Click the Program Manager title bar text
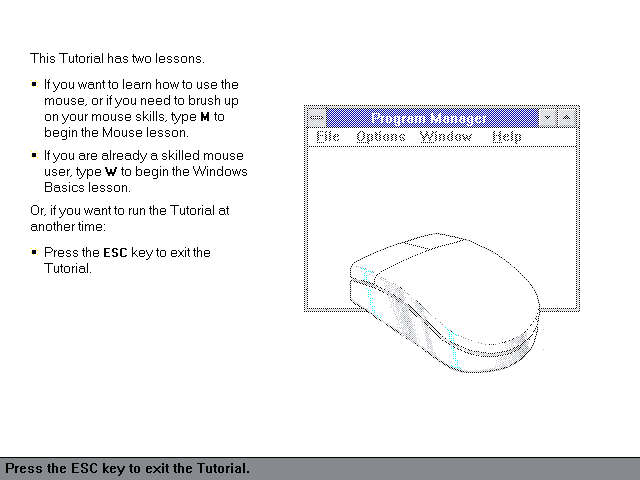 430,118
